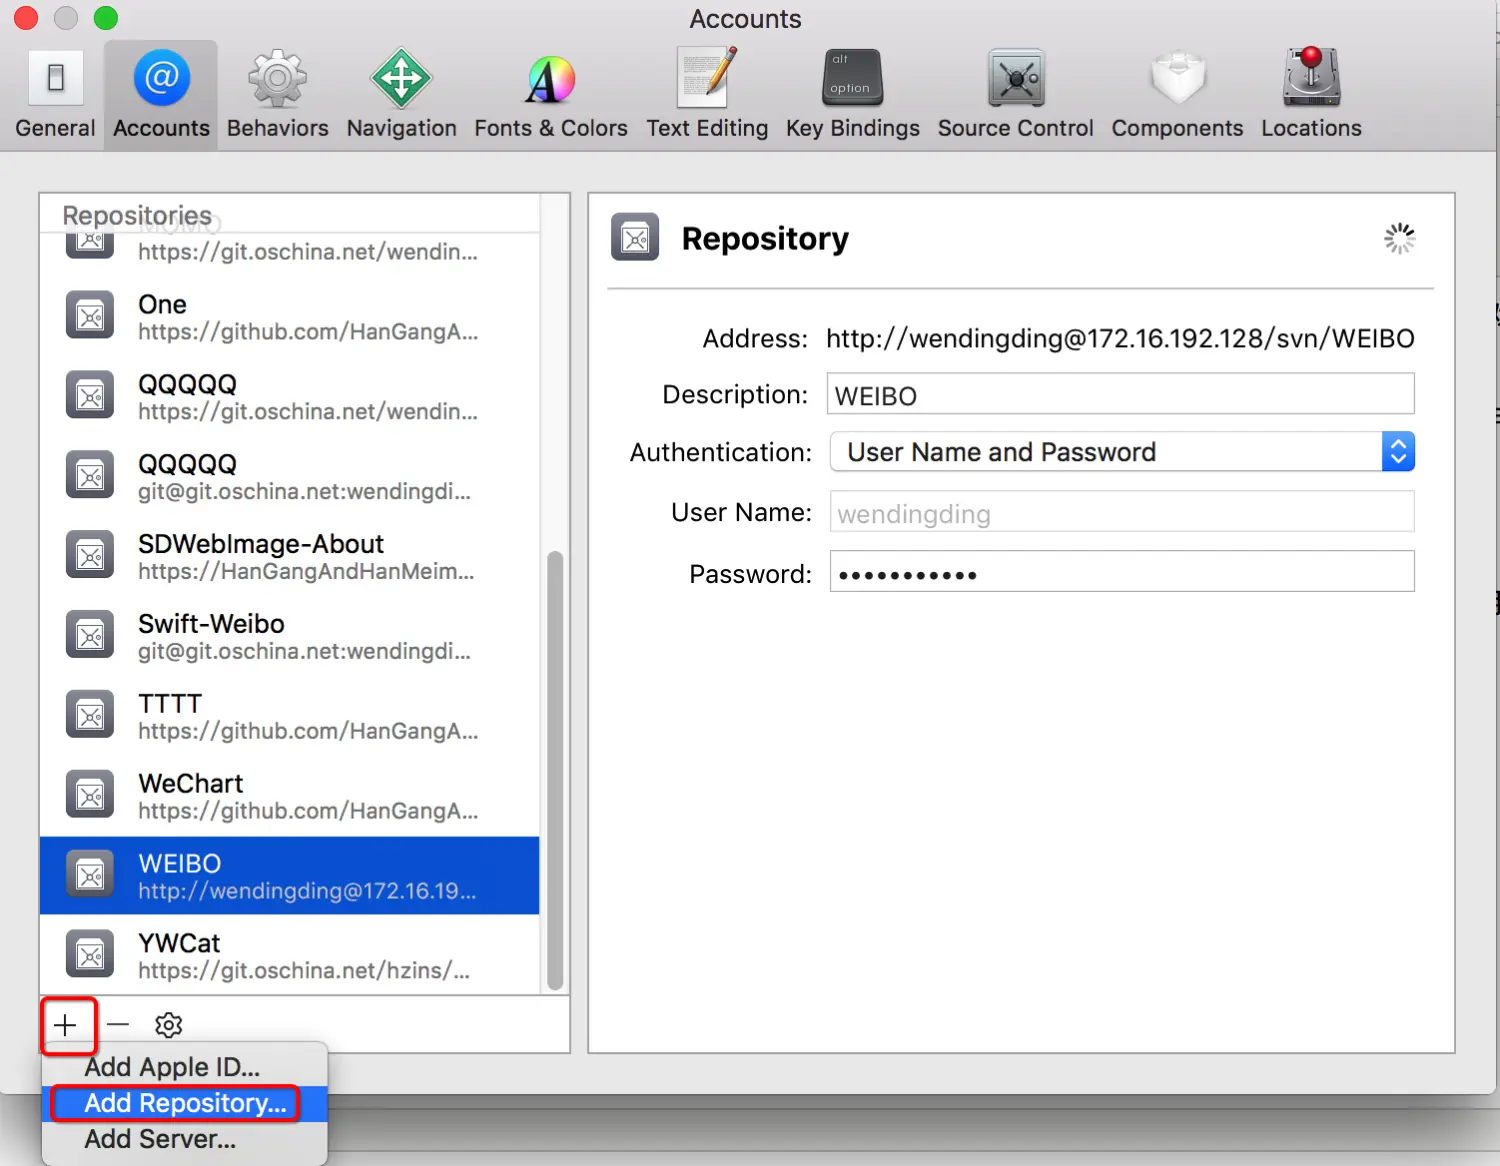Image resolution: width=1500 pixels, height=1166 pixels.
Task: Click the plus add account button
Action: (x=66, y=1025)
